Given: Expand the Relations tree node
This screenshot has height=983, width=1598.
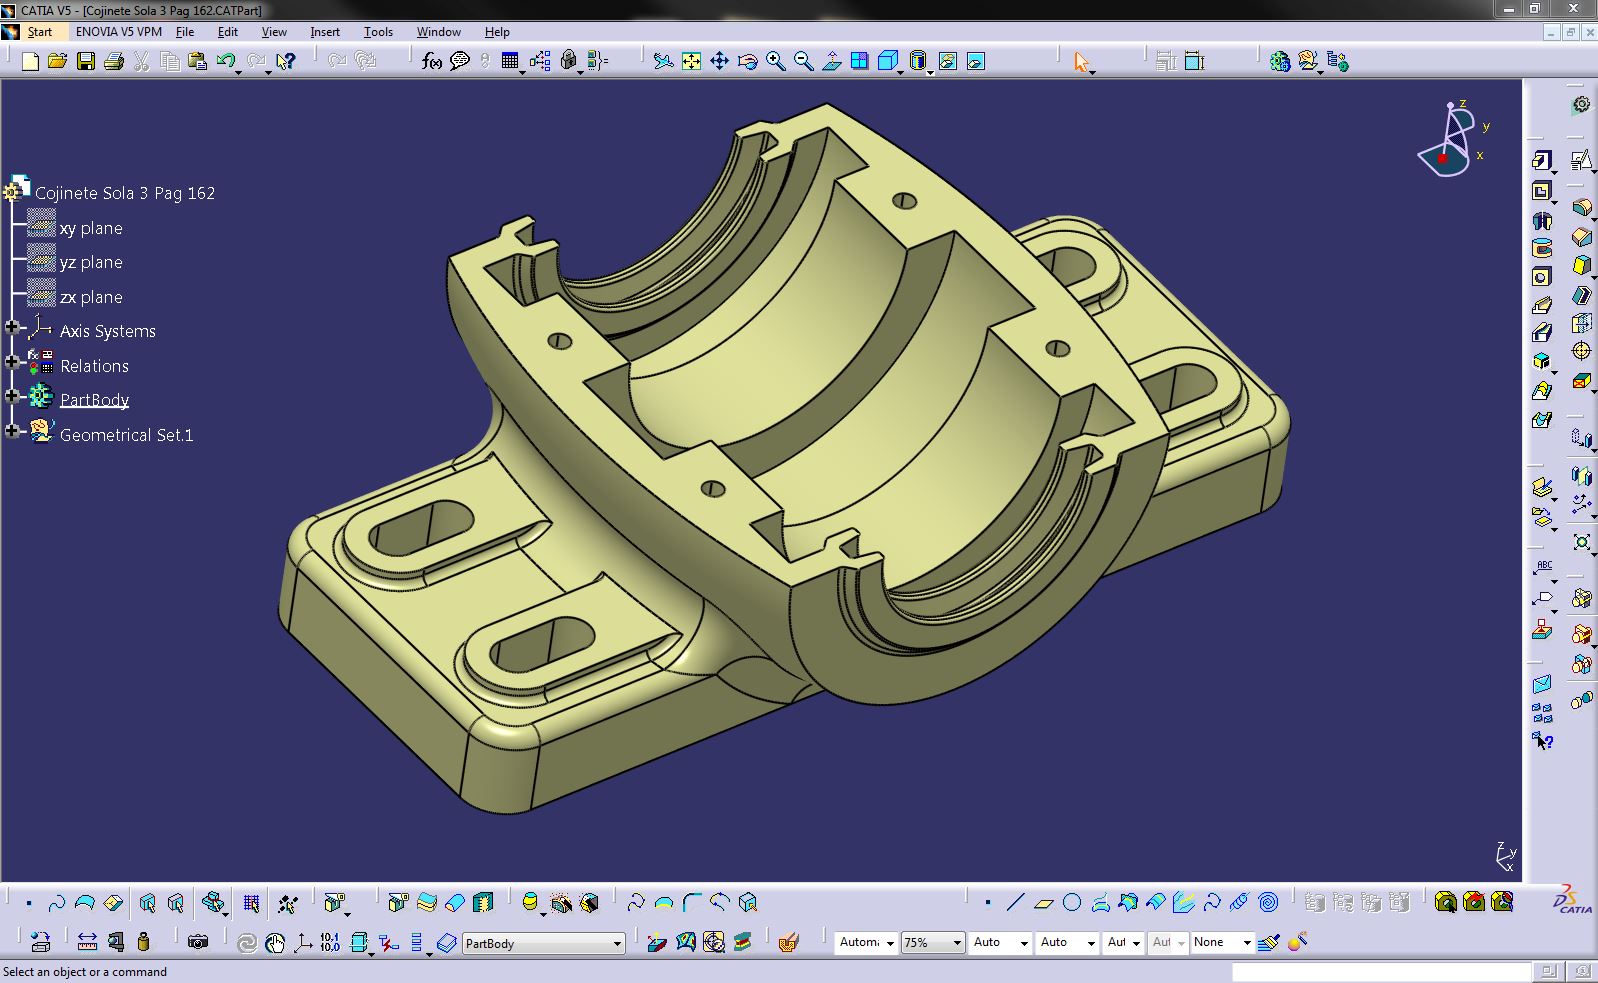Looking at the screenshot, I should (x=12, y=362).
